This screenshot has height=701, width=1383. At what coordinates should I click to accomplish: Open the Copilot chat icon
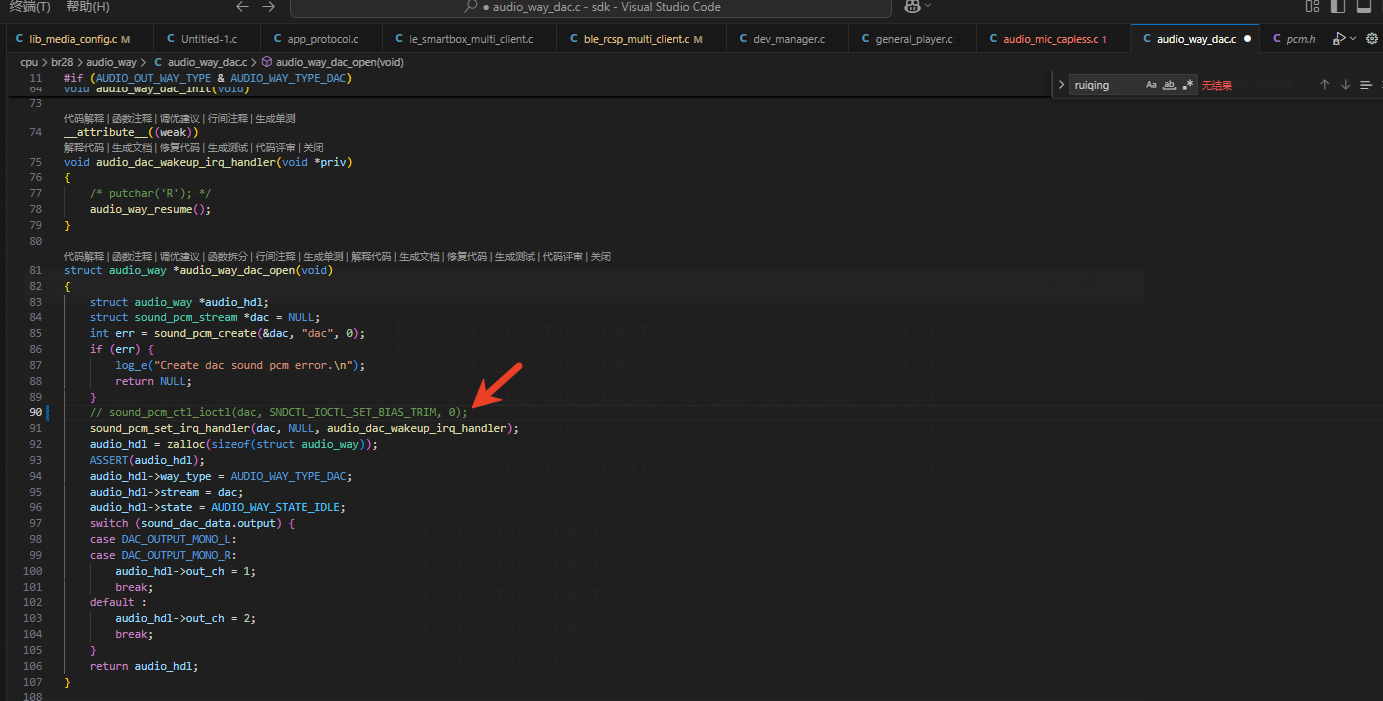pyautogui.click(x=912, y=7)
